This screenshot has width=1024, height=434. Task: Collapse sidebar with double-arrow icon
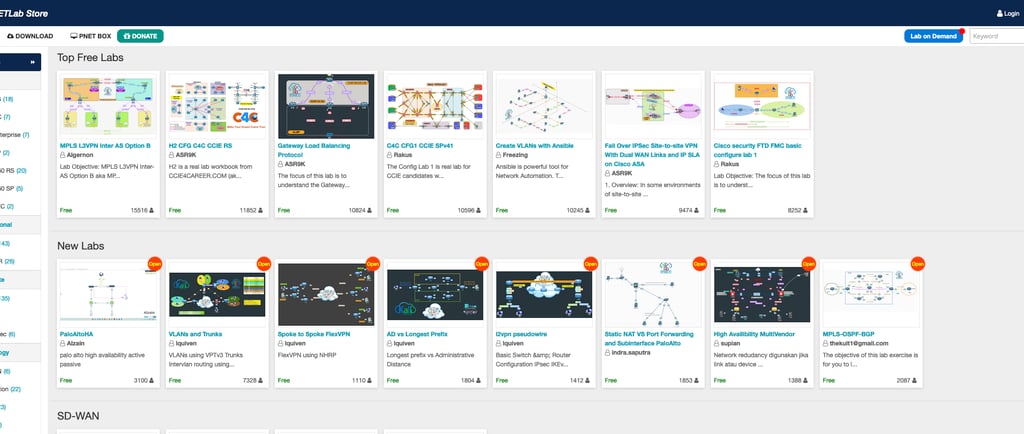click(33, 62)
